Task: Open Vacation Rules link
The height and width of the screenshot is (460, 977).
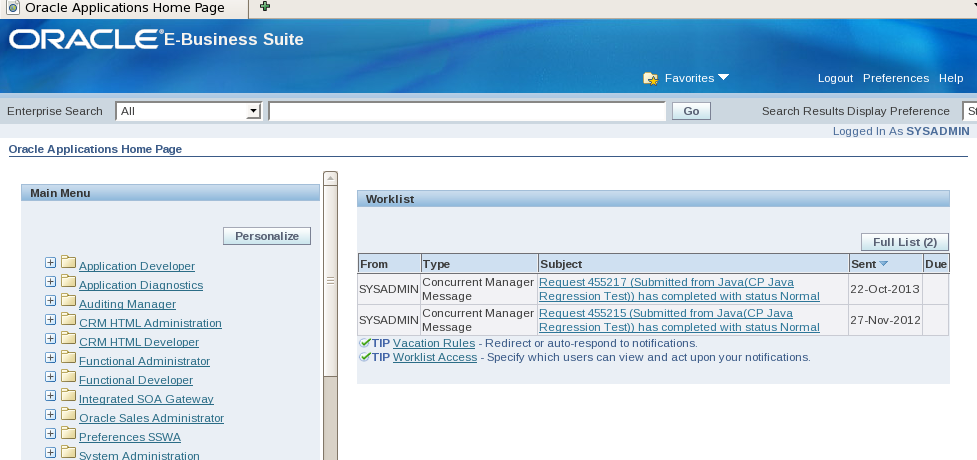Action: [434, 343]
